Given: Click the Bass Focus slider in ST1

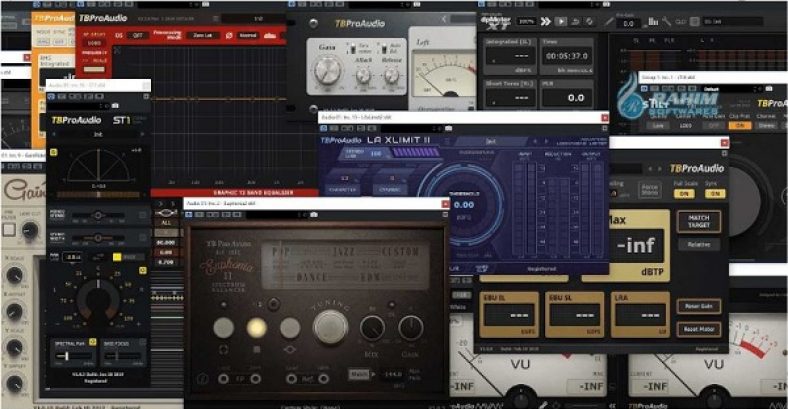Looking at the screenshot, I should click(123, 356).
